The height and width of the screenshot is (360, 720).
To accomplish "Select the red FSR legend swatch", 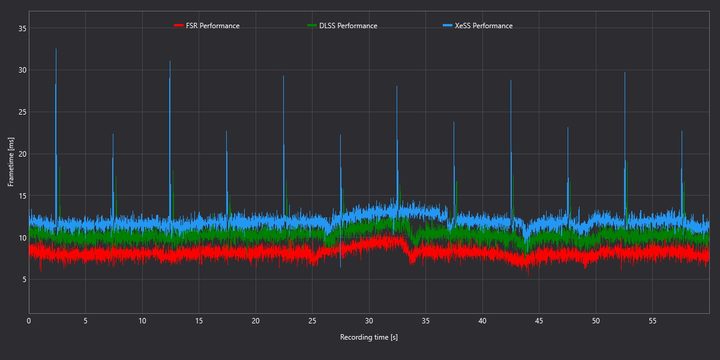I will pyautogui.click(x=179, y=26).
